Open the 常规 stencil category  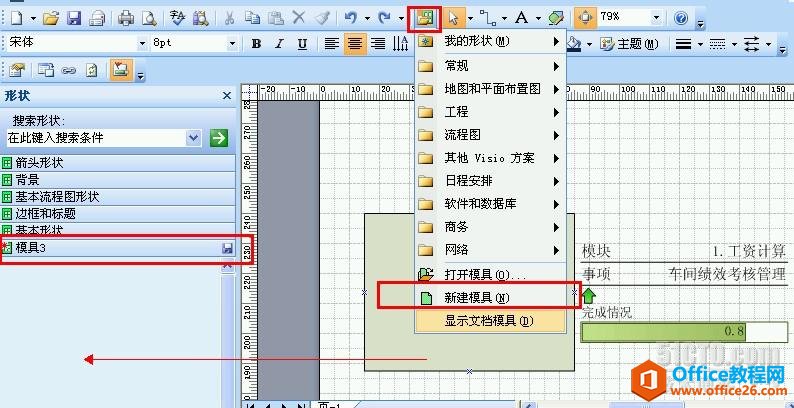(x=490, y=66)
